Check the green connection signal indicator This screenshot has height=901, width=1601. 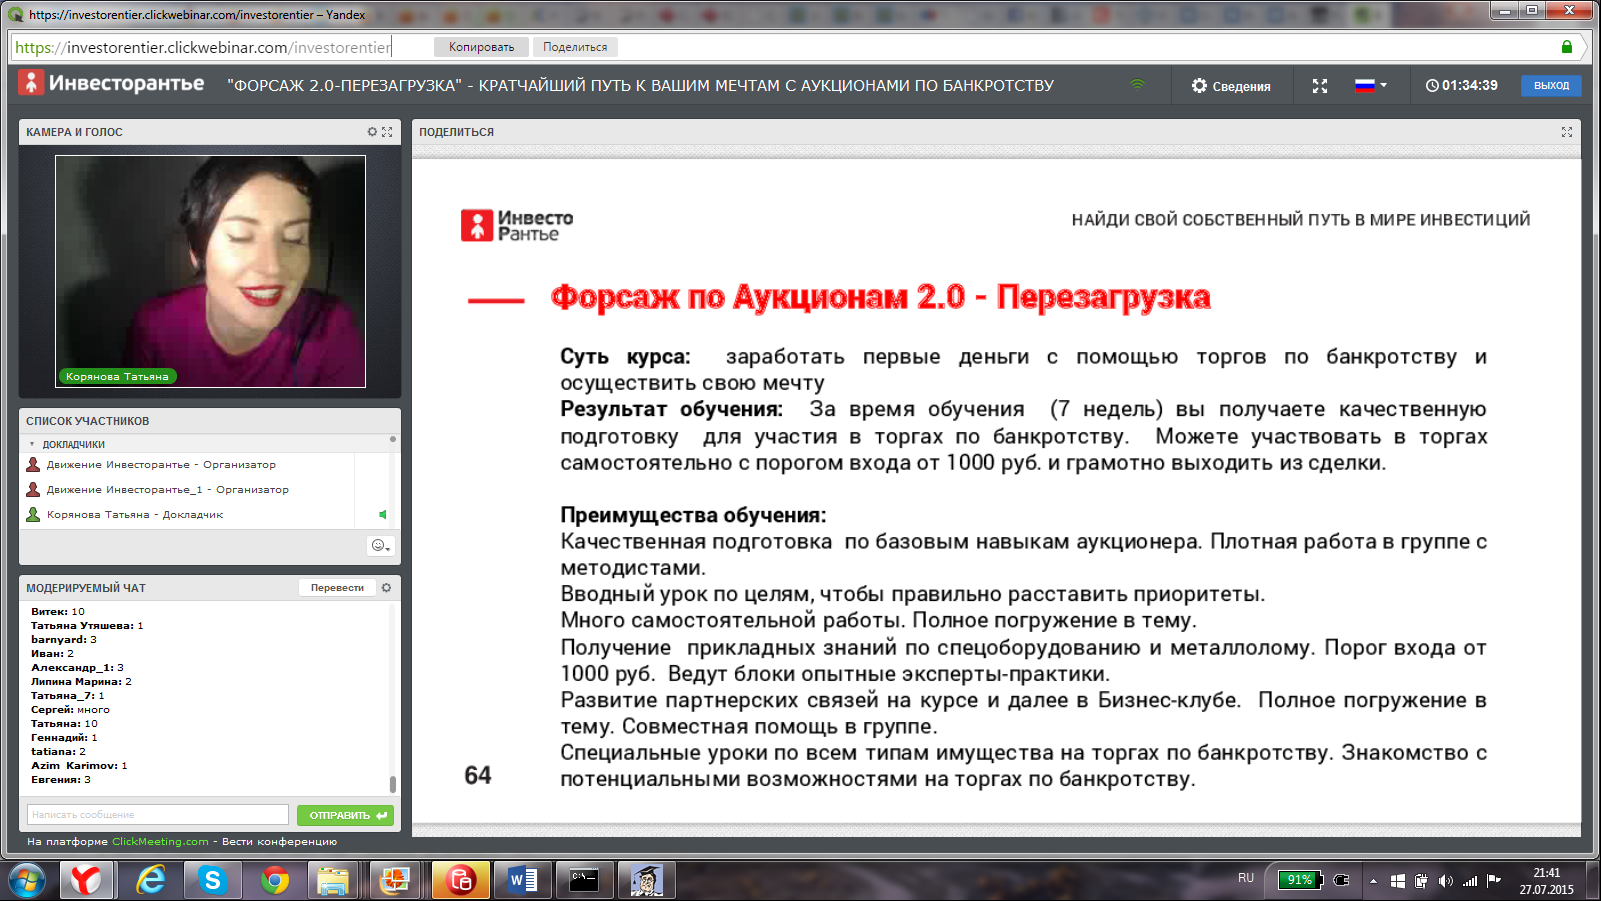1137,85
